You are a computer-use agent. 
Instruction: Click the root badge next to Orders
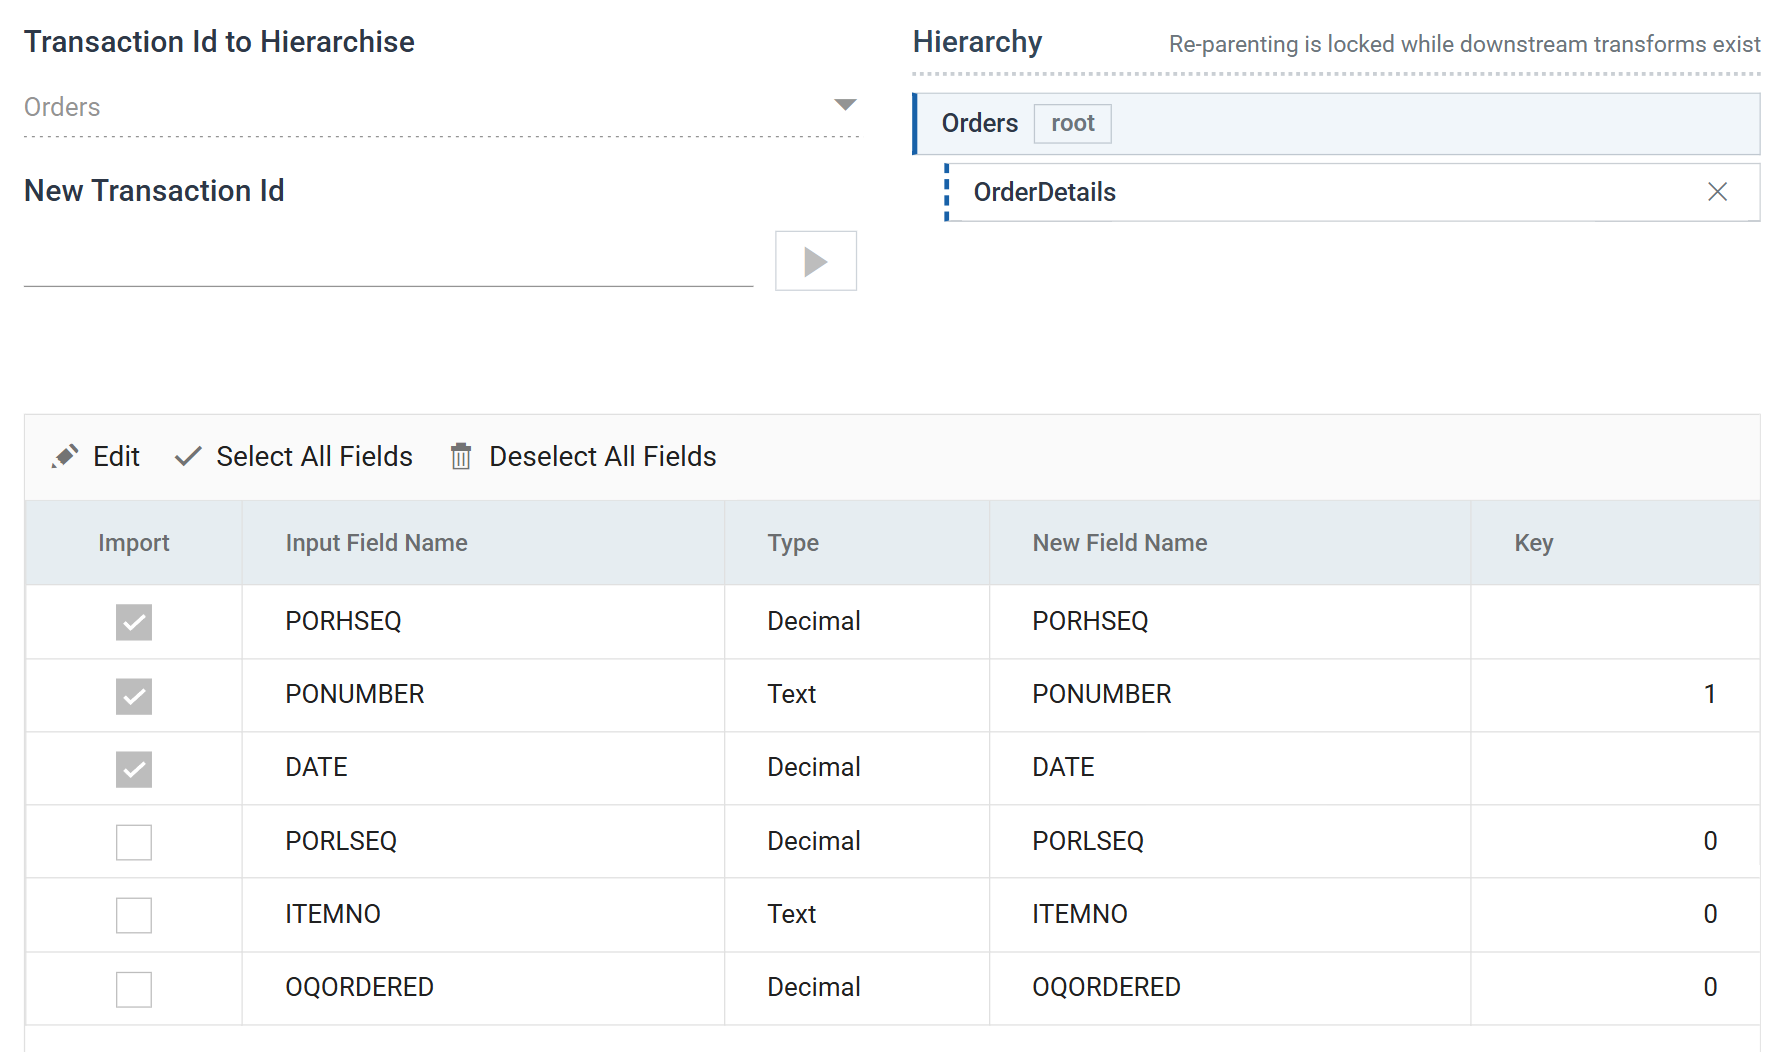tap(1072, 123)
